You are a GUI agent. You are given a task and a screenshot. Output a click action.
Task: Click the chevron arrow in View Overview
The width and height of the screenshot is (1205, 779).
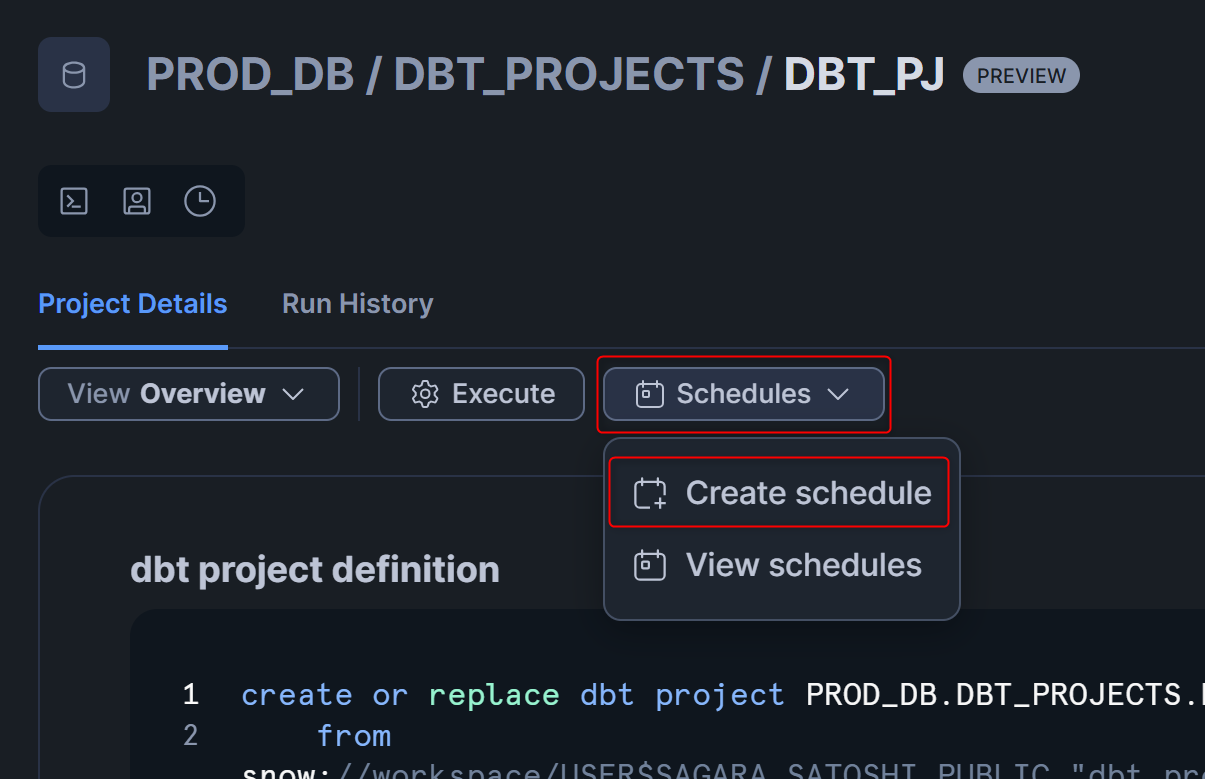pyautogui.click(x=293, y=394)
